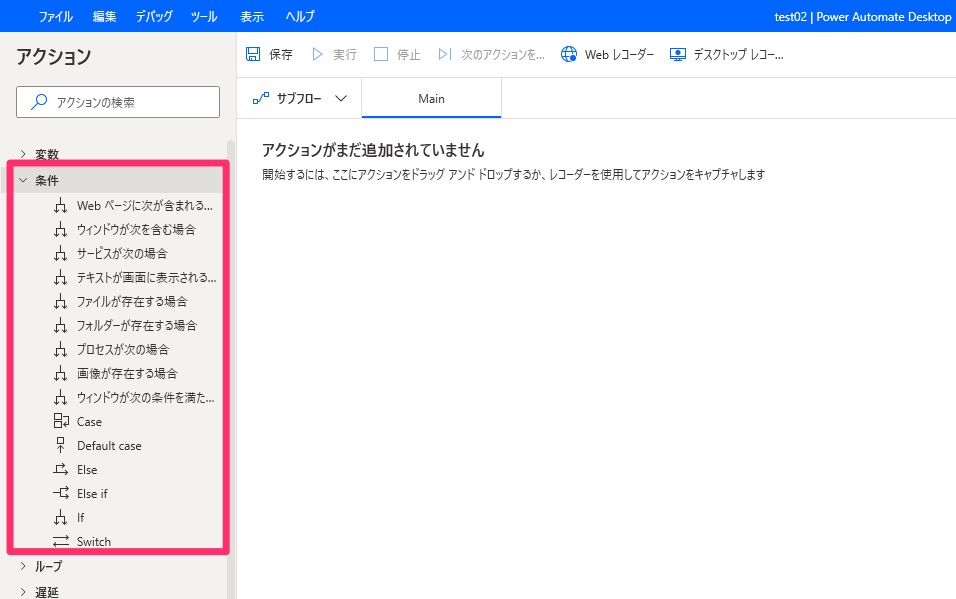Click the subflow diagram icon

[x=261, y=98]
